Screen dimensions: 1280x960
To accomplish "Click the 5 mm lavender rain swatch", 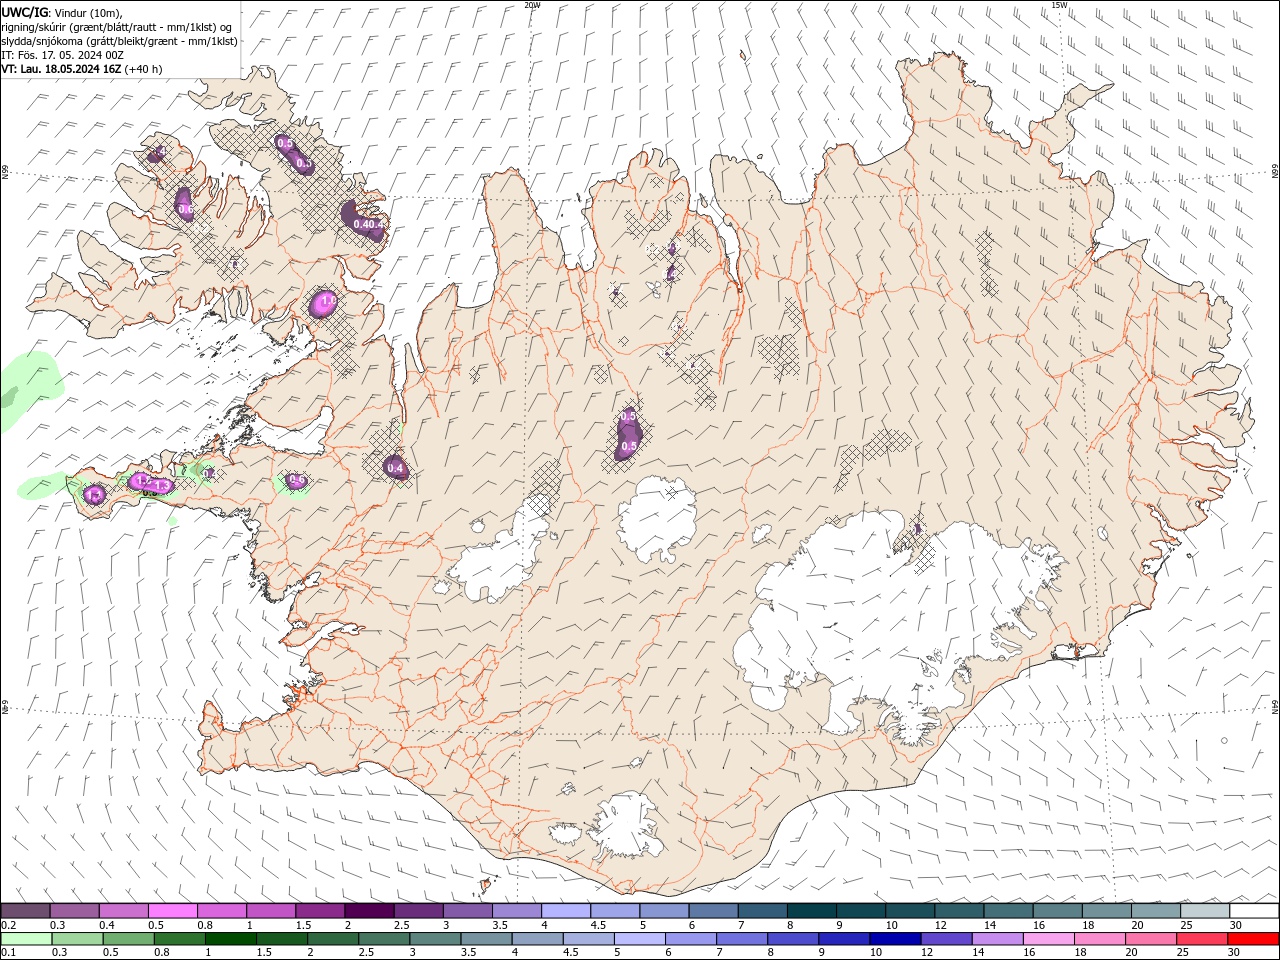I will (640, 939).
